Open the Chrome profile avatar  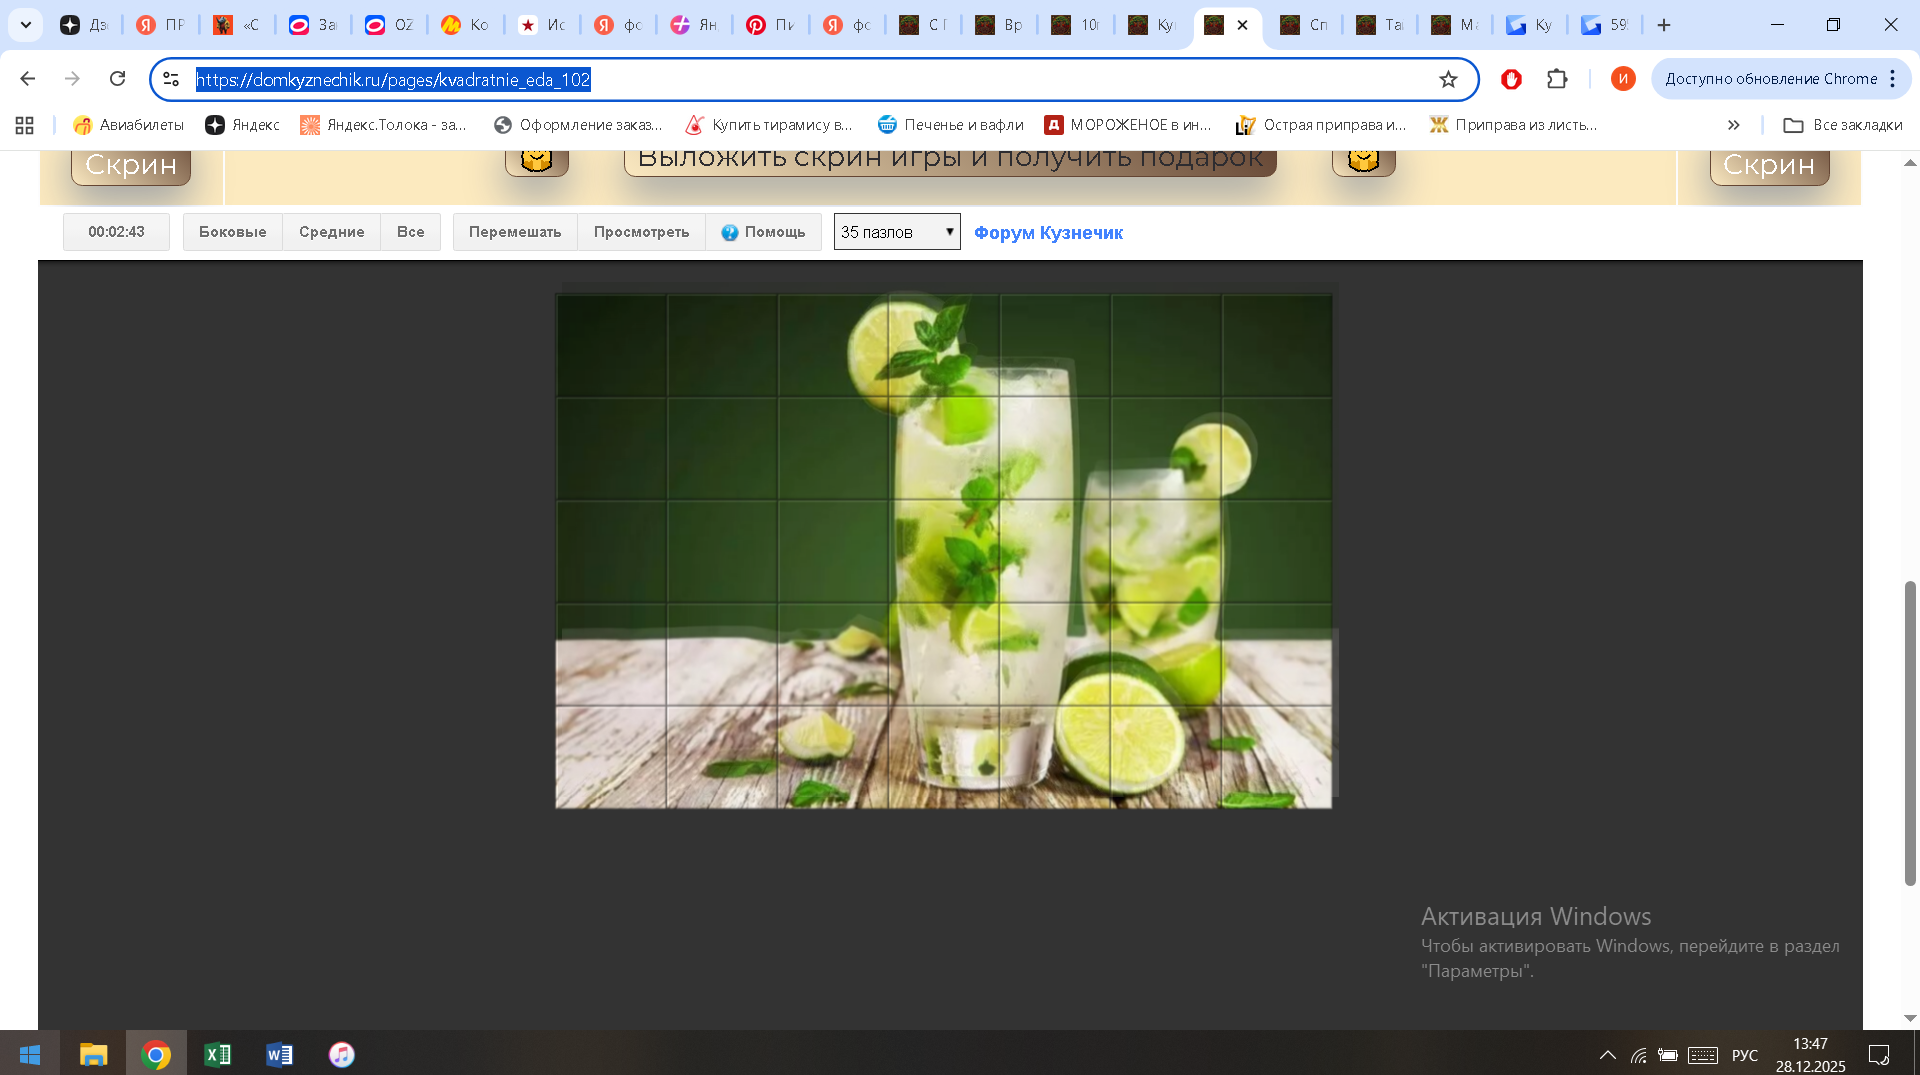pyautogui.click(x=1622, y=79)
